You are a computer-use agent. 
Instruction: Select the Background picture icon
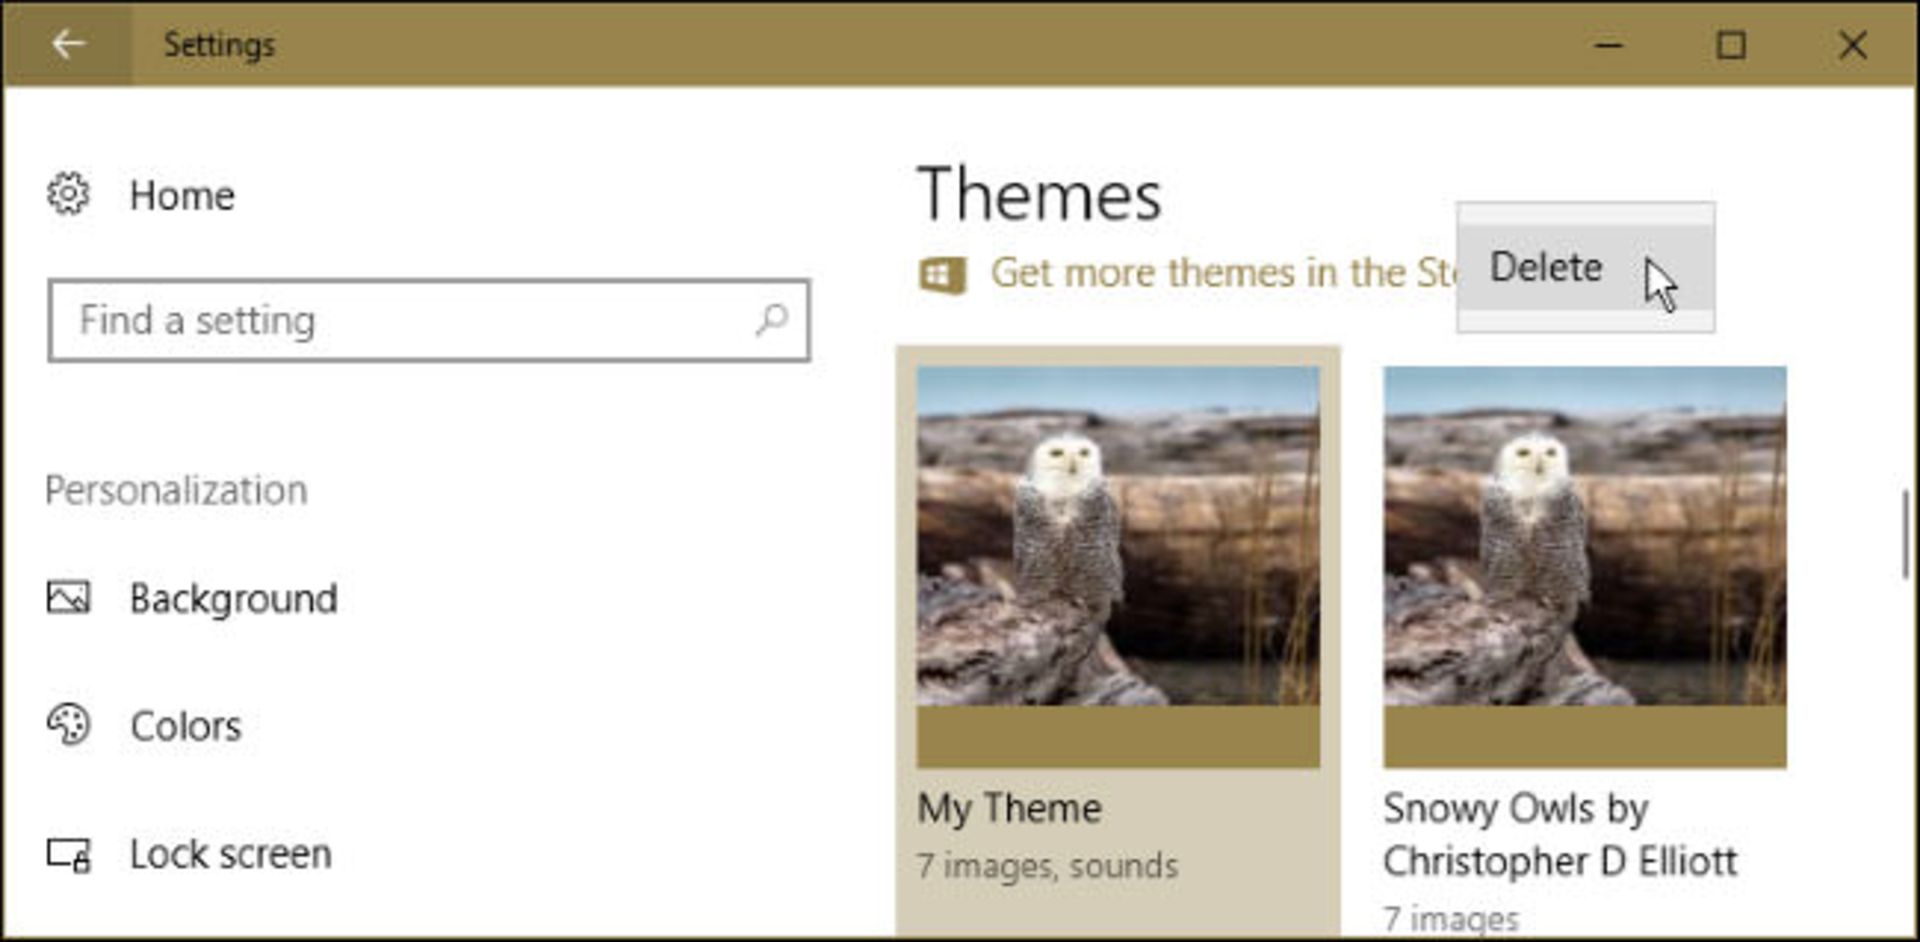[x=67, y=598]
